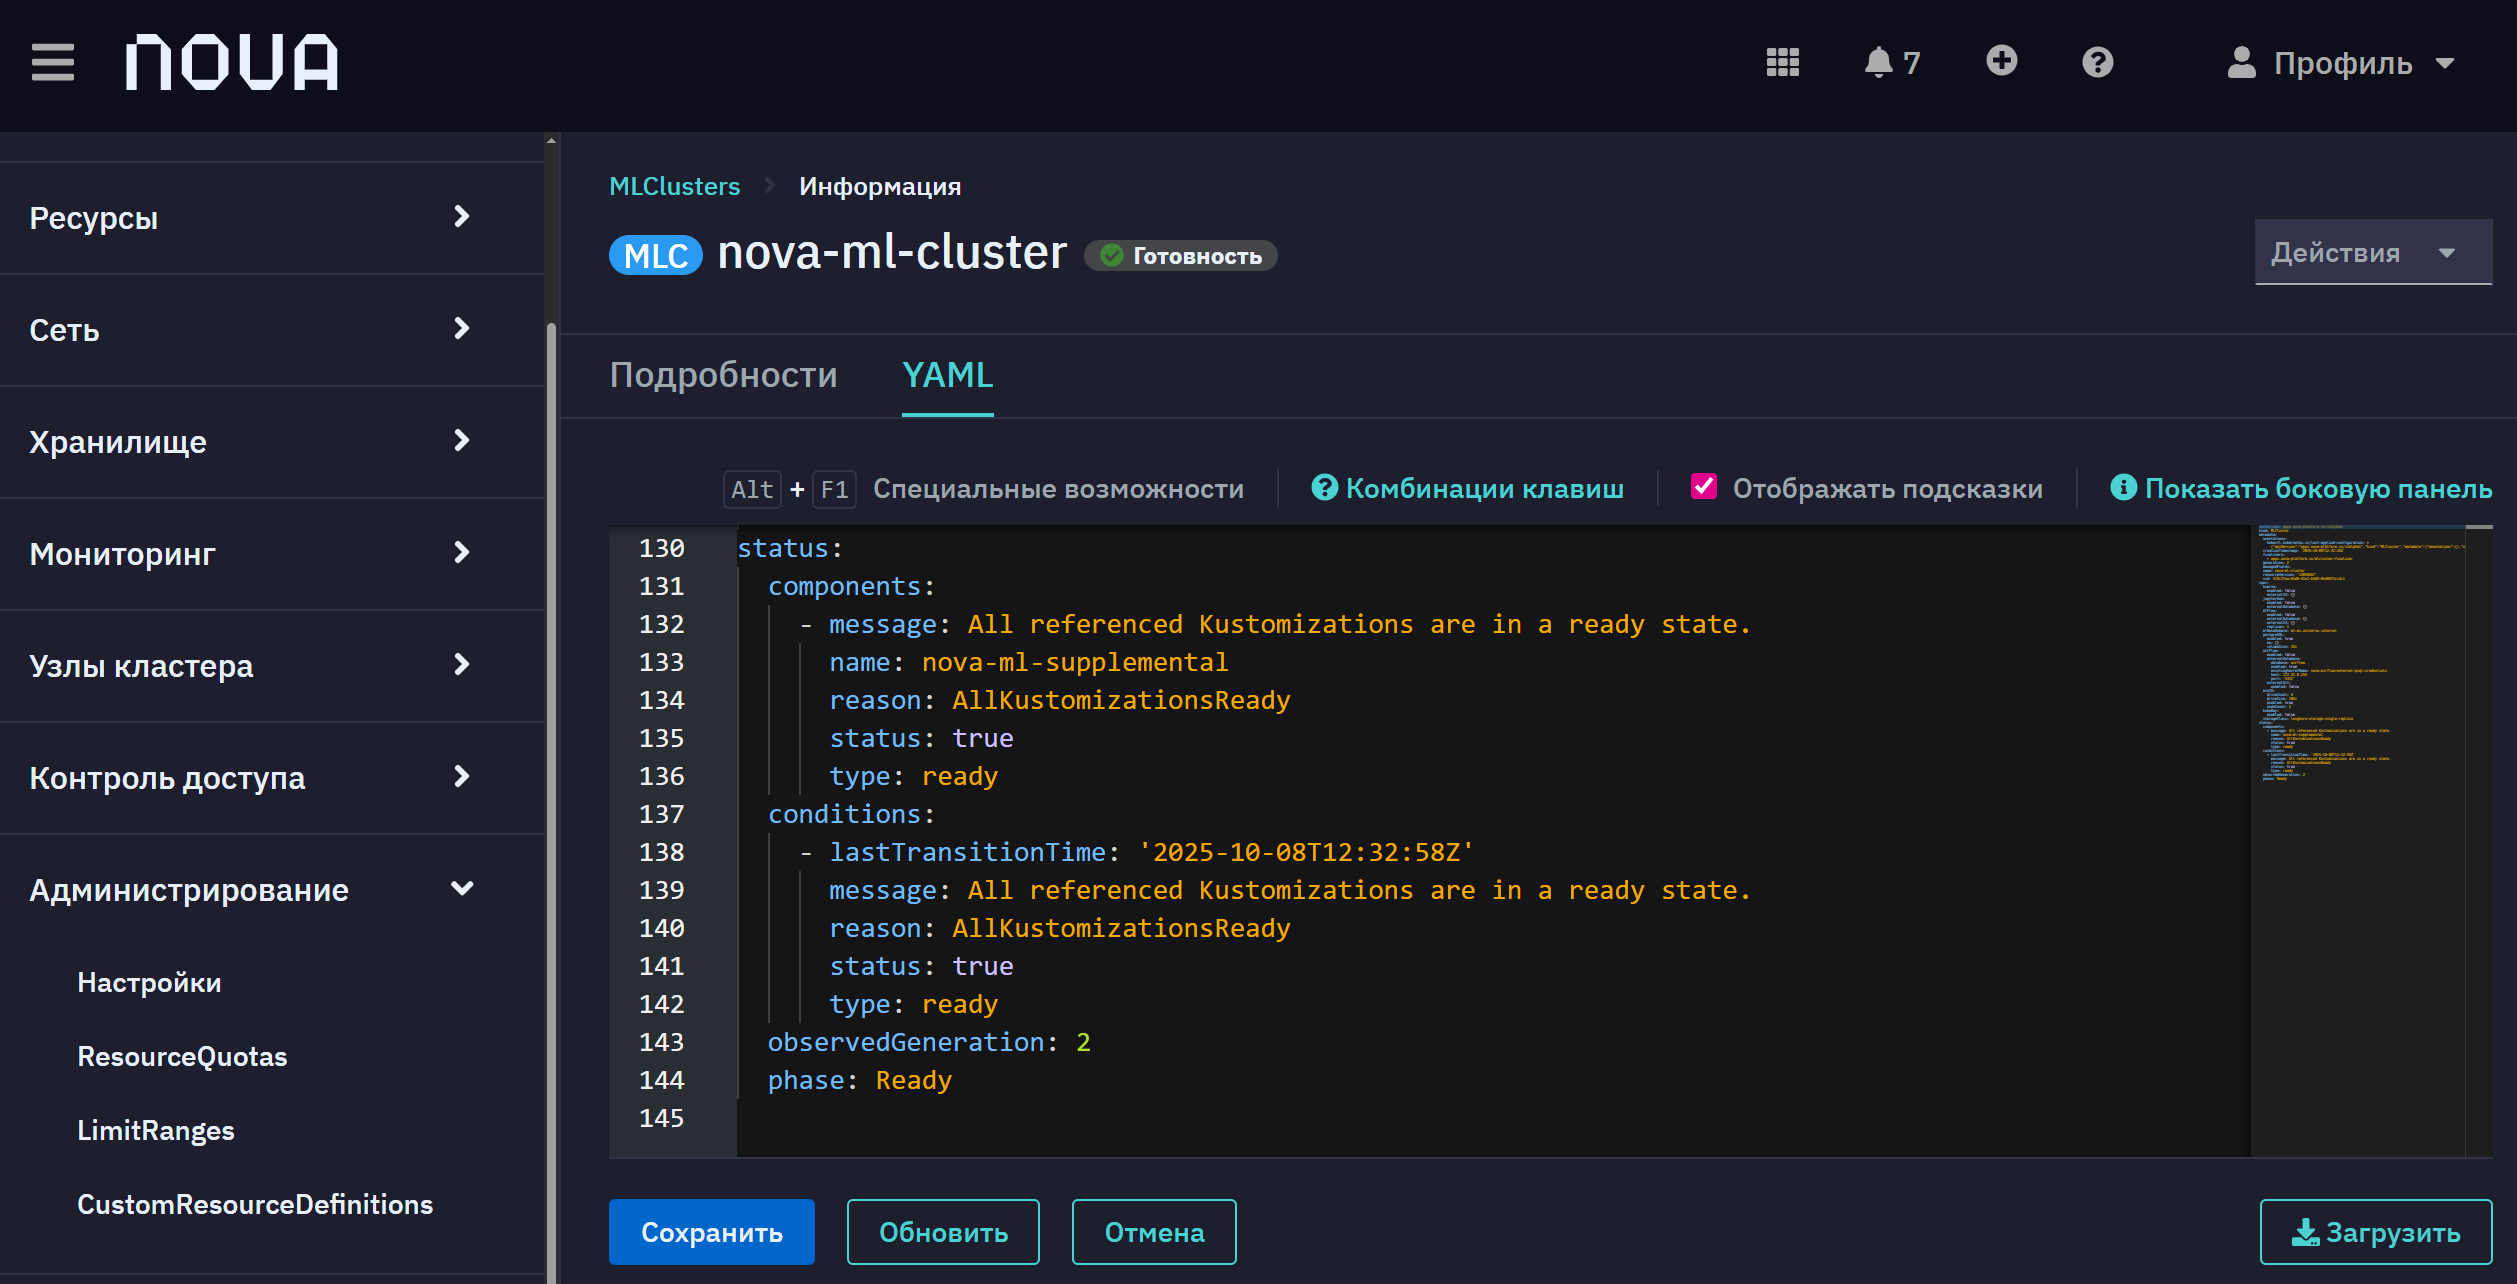Click the MLC resource badge
The height and width of the screenshot is (1284, 2517).
[x=656, y=255]
